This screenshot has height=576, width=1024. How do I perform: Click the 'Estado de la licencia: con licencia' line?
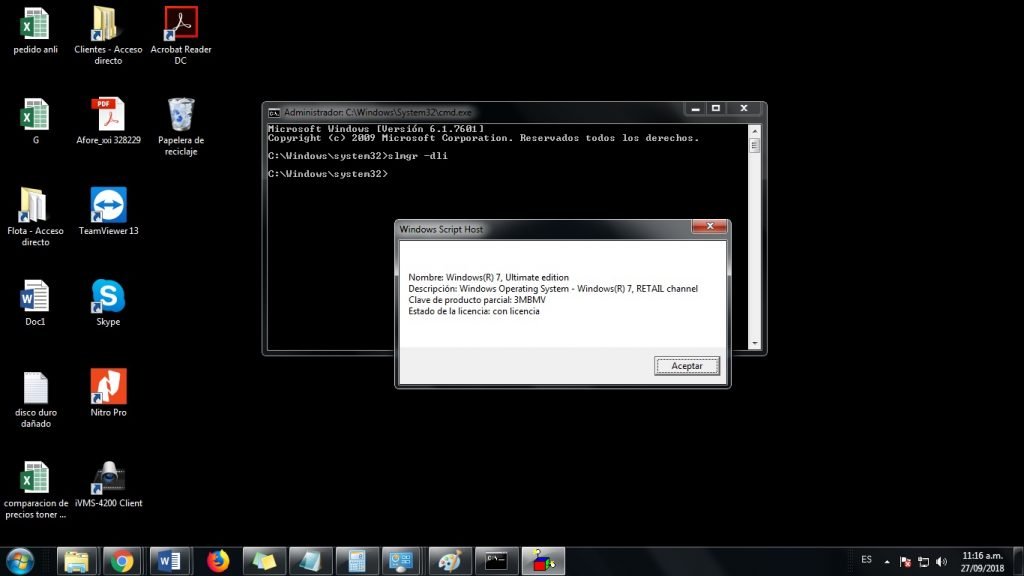pos(473,312)
